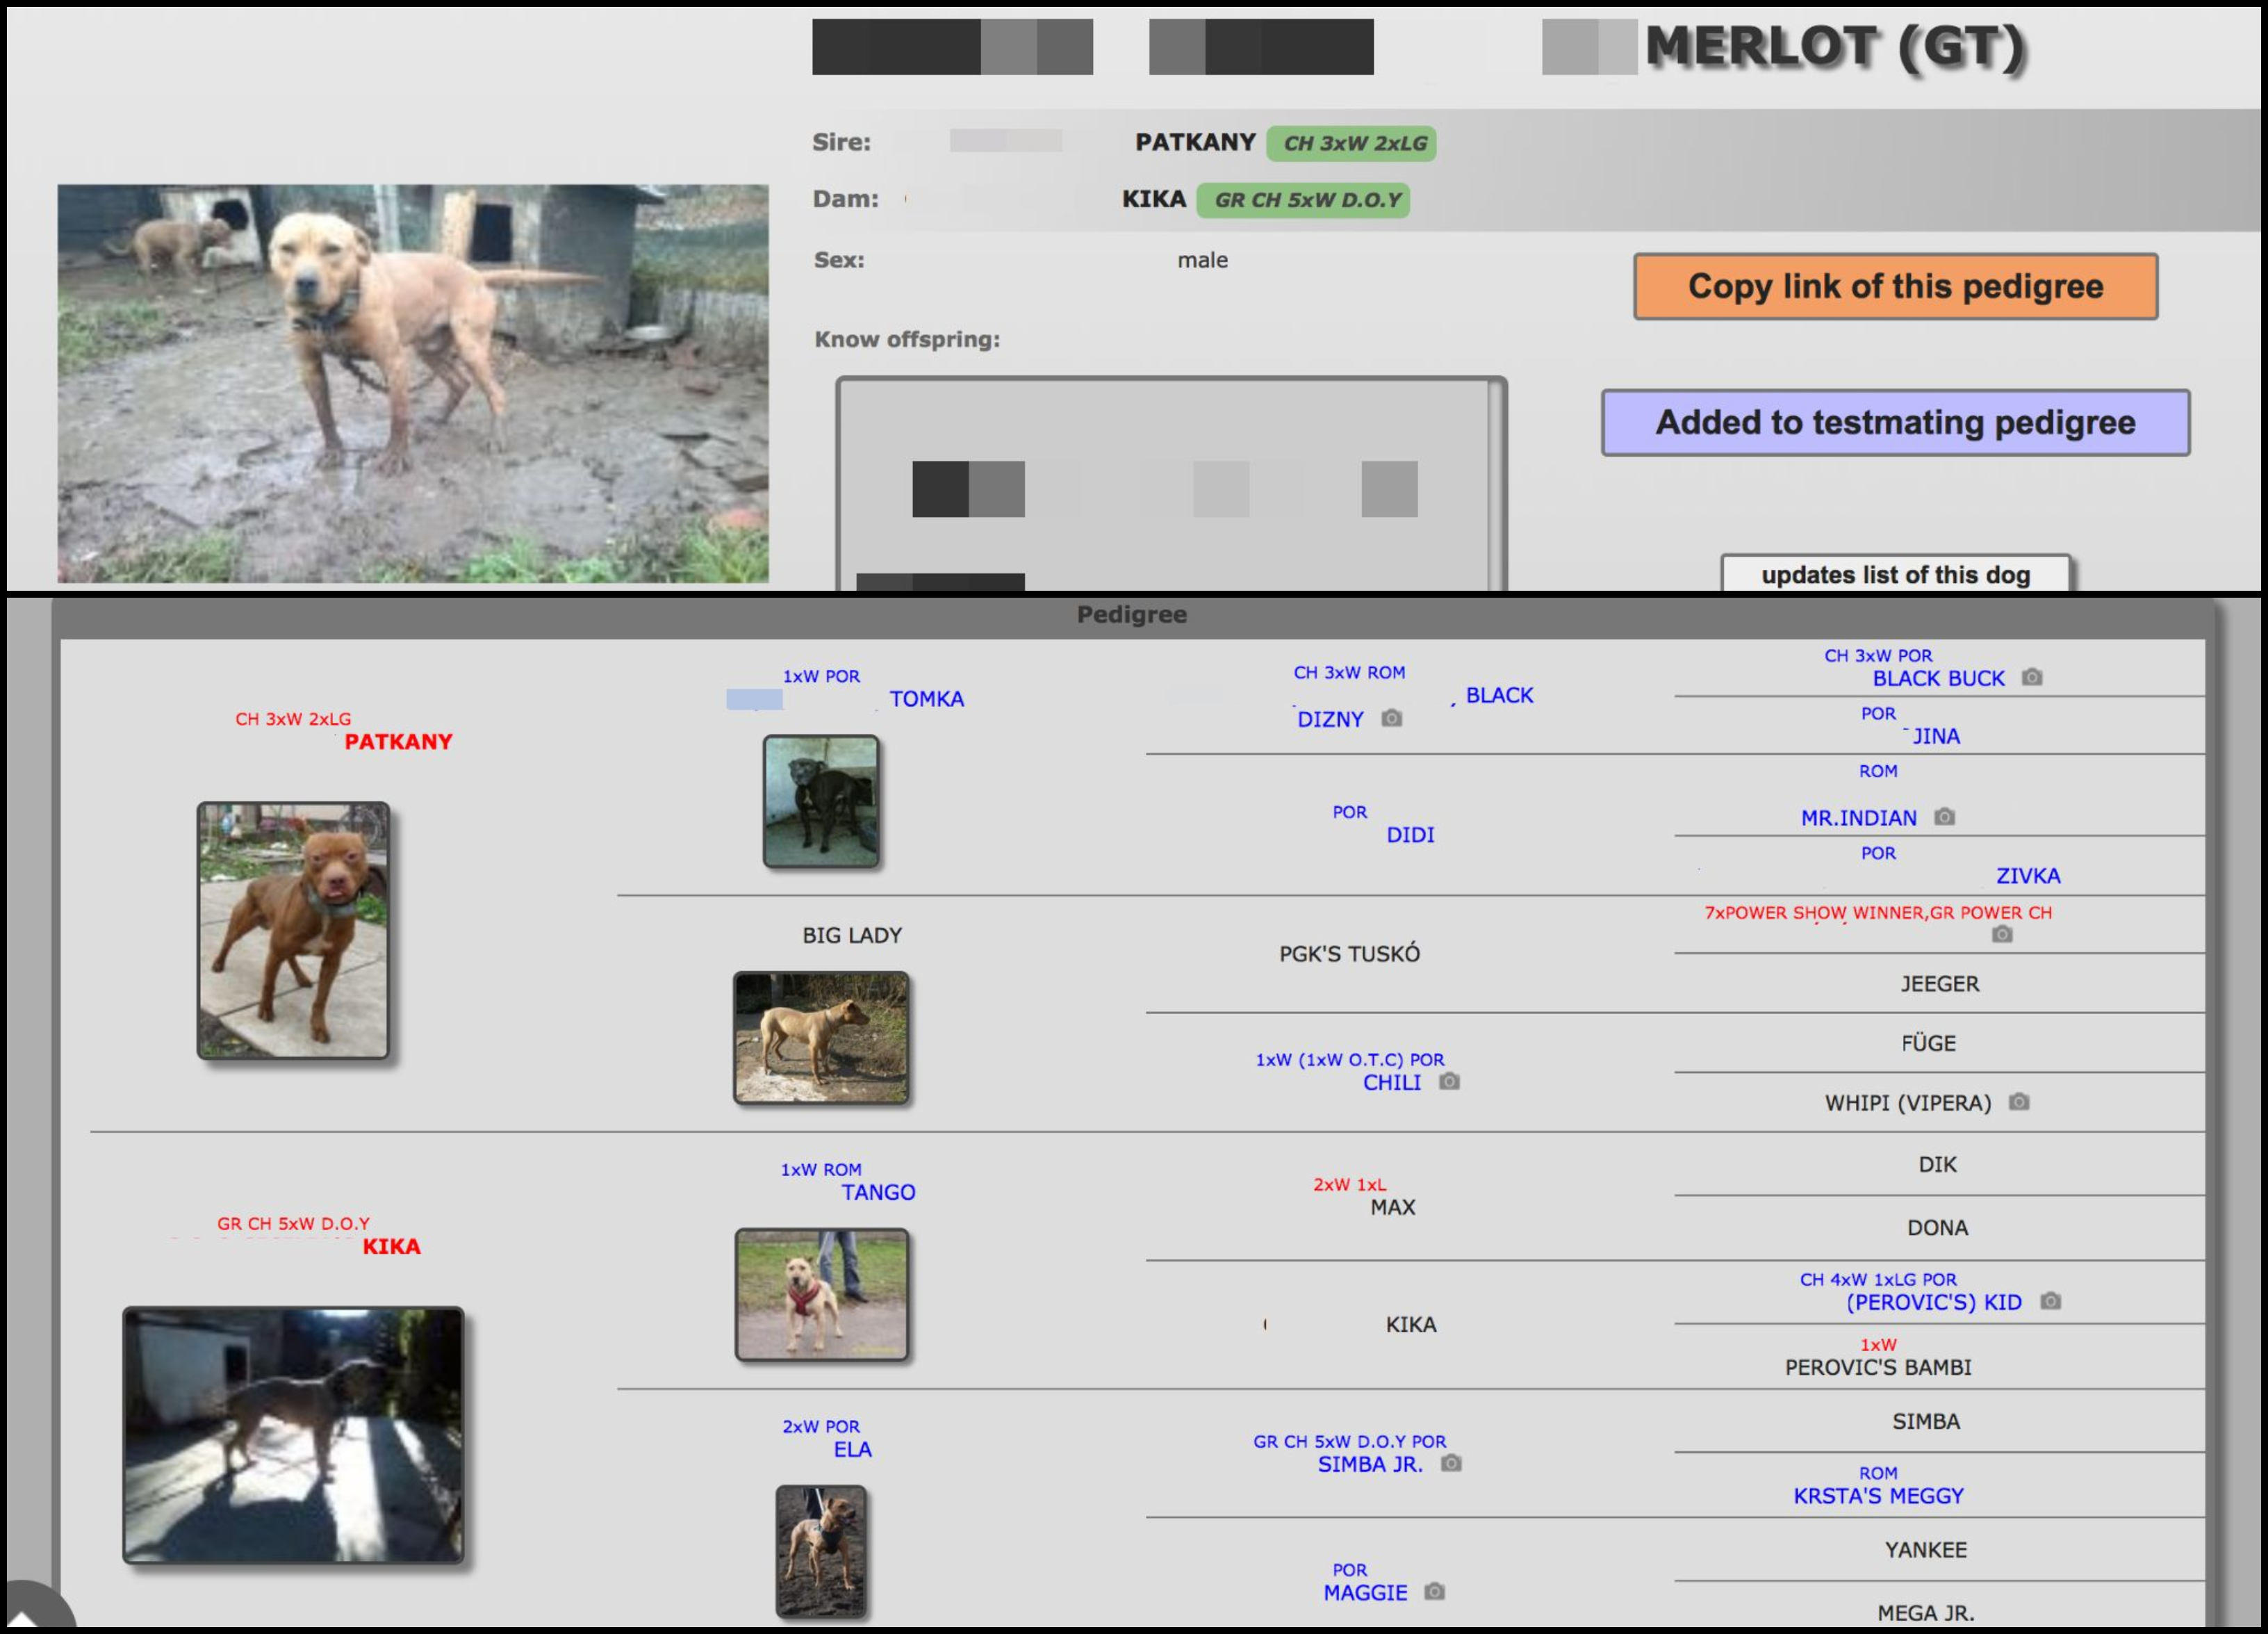Click PGK'S TUSKÓ name text
The width and height of the screenshot is (2268, 1634).
click(x=1349, y=954)
